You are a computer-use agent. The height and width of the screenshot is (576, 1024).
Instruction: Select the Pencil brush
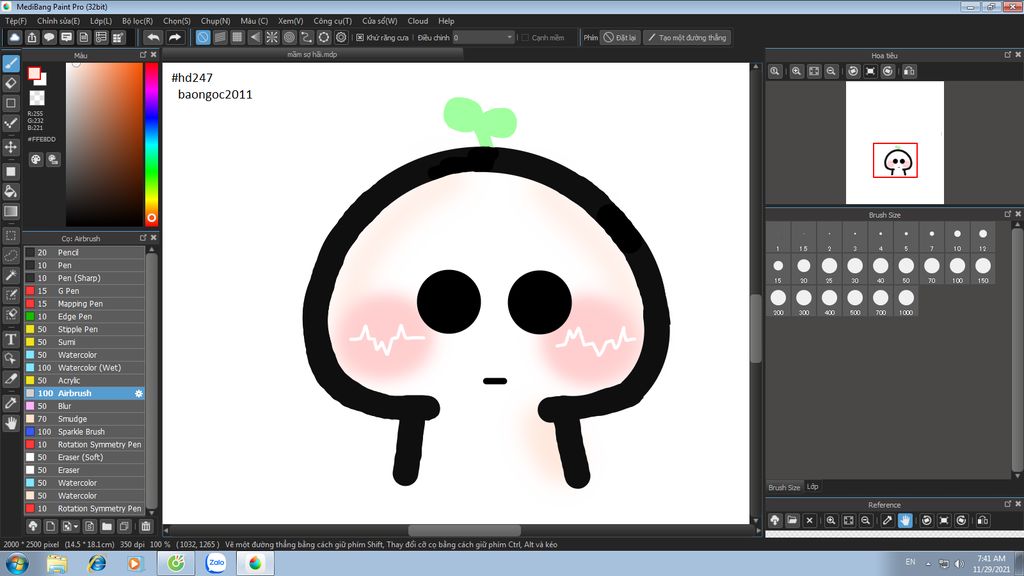click(84, 252)
